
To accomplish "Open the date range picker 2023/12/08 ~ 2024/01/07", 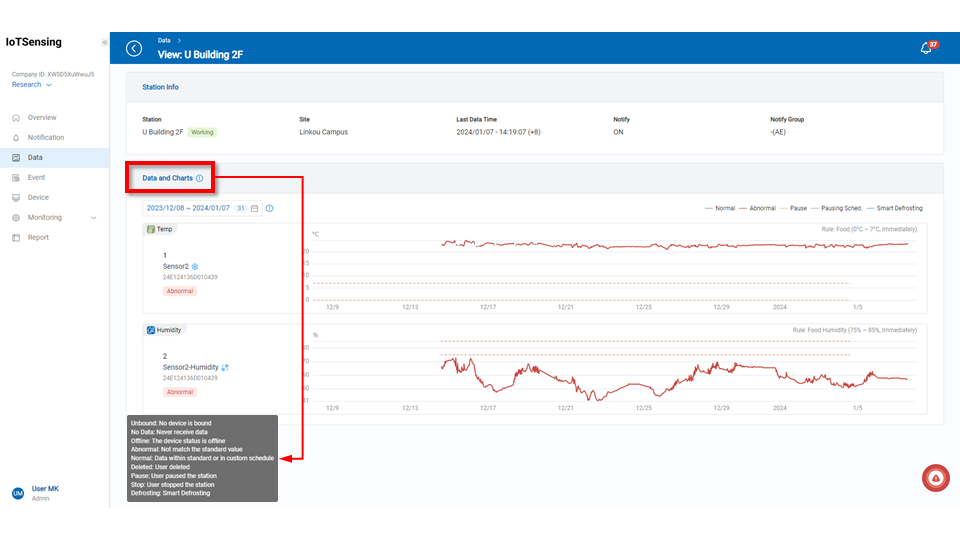I will click(188, 208).
